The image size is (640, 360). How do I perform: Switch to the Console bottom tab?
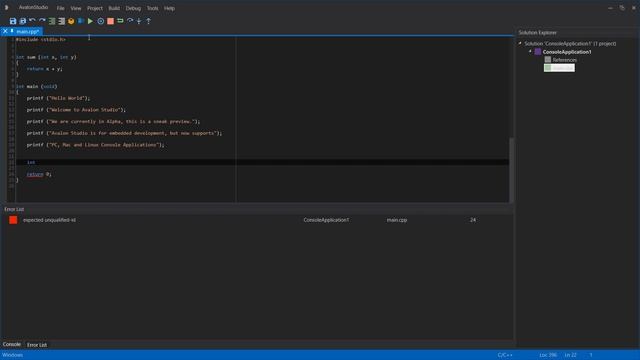pyautogui.click(x=11, y=344)
